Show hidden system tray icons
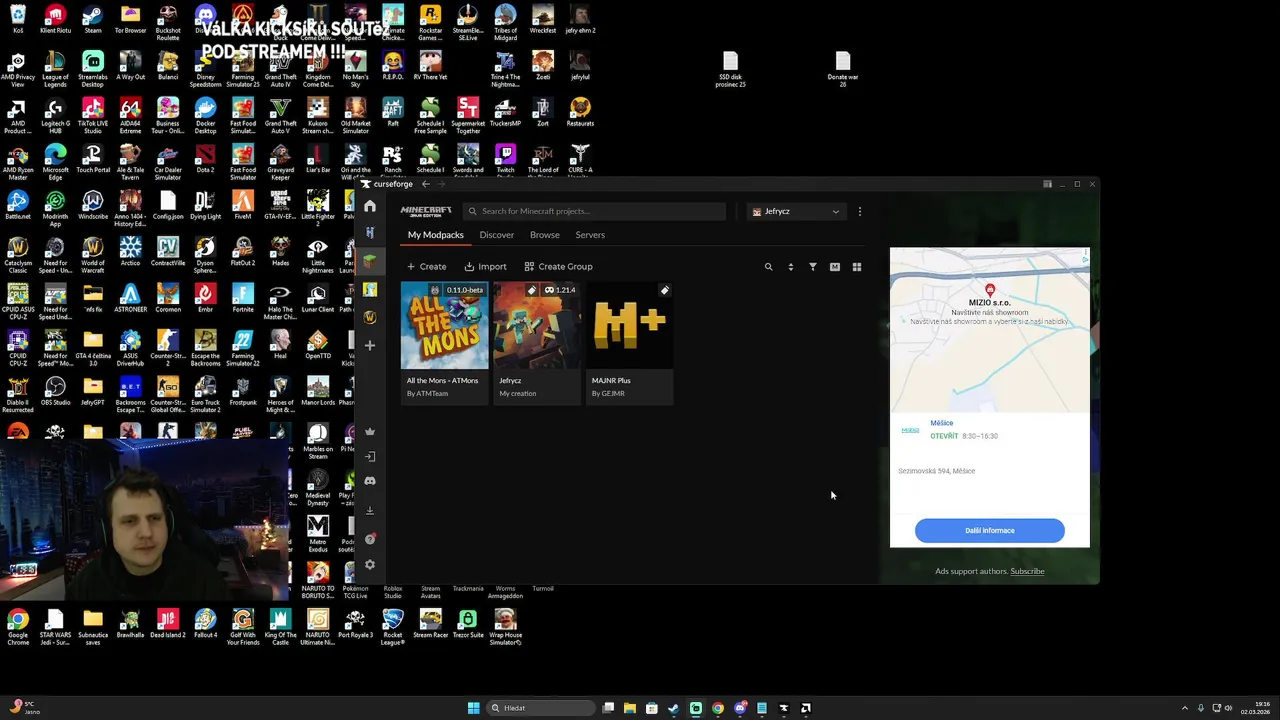Viewport: 1280px width, 720px height. (x=1185, y=708)
